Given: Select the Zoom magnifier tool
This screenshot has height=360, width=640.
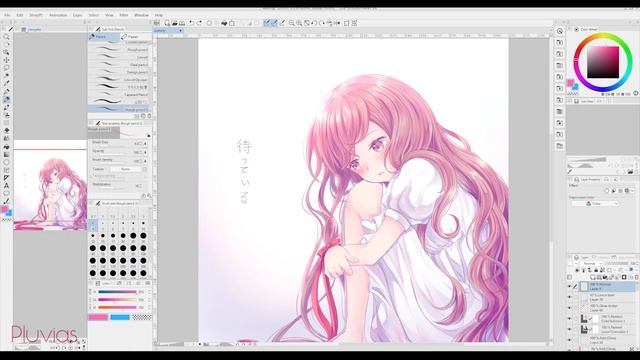Looking at the screenshot, I should pos(6,37).
